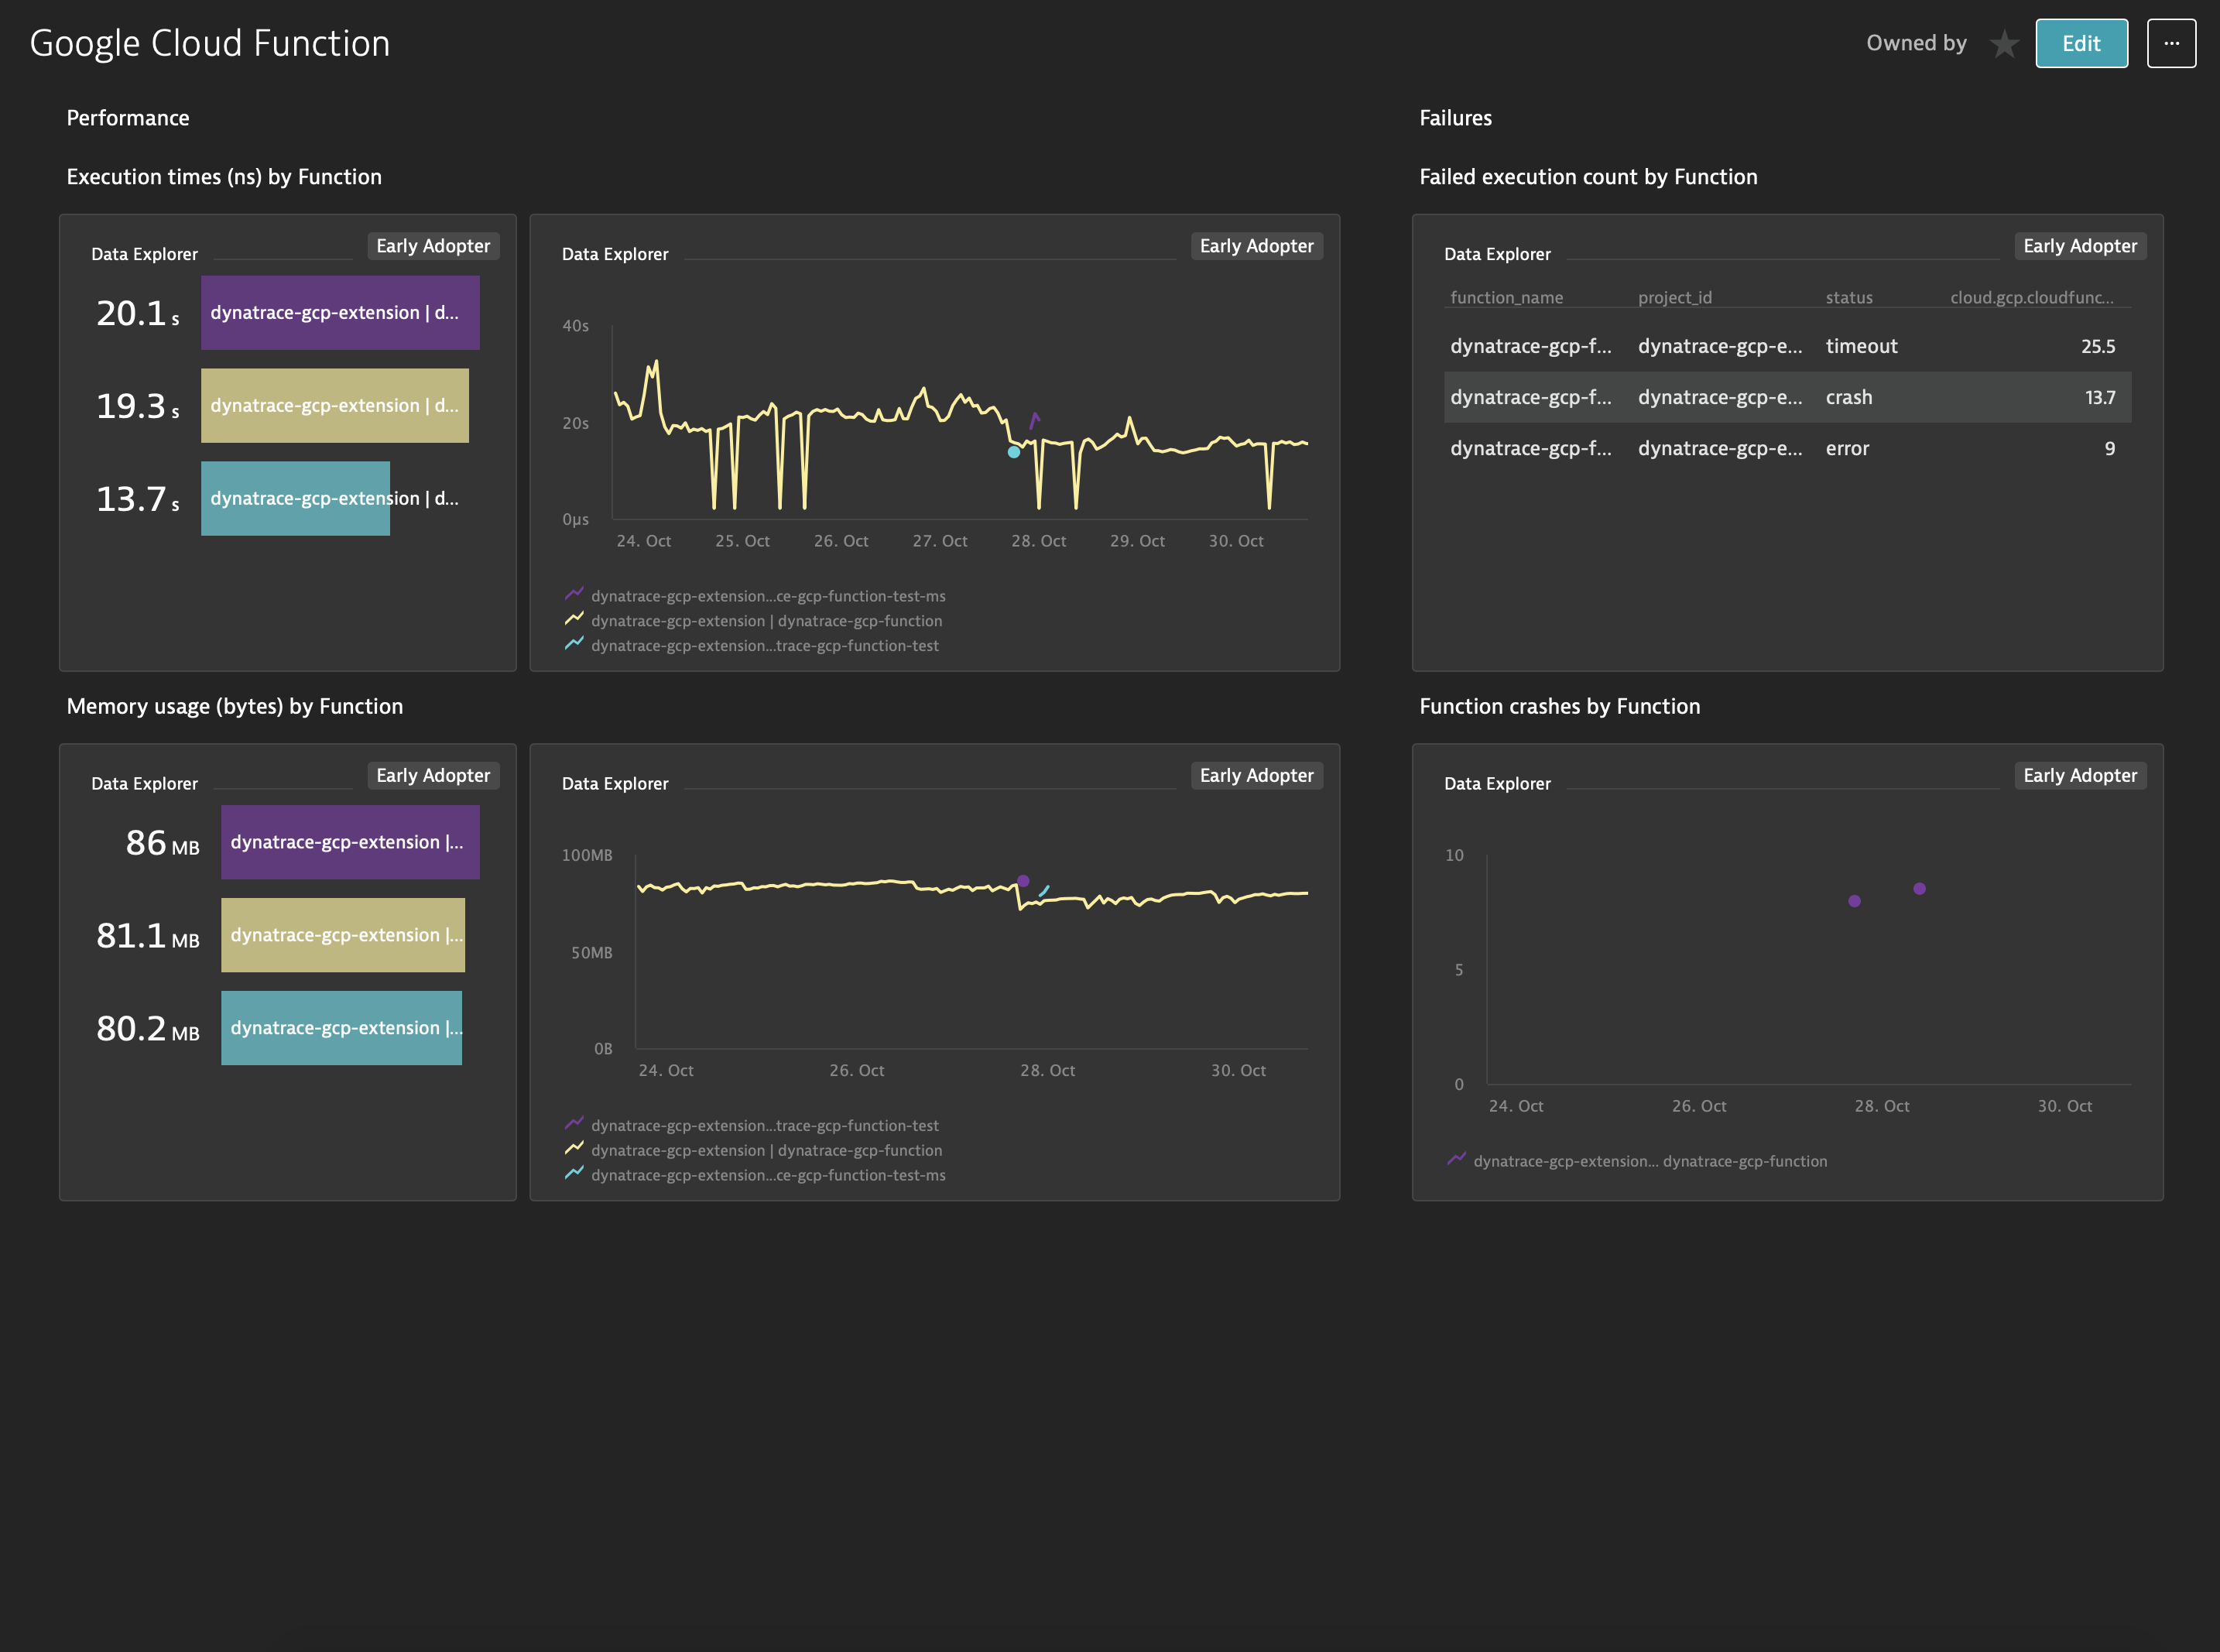Click 'Function crashes by Function' heading
This screenshot has height=1652, width=2220.
pyautogui.click(x=1559, y=706)
